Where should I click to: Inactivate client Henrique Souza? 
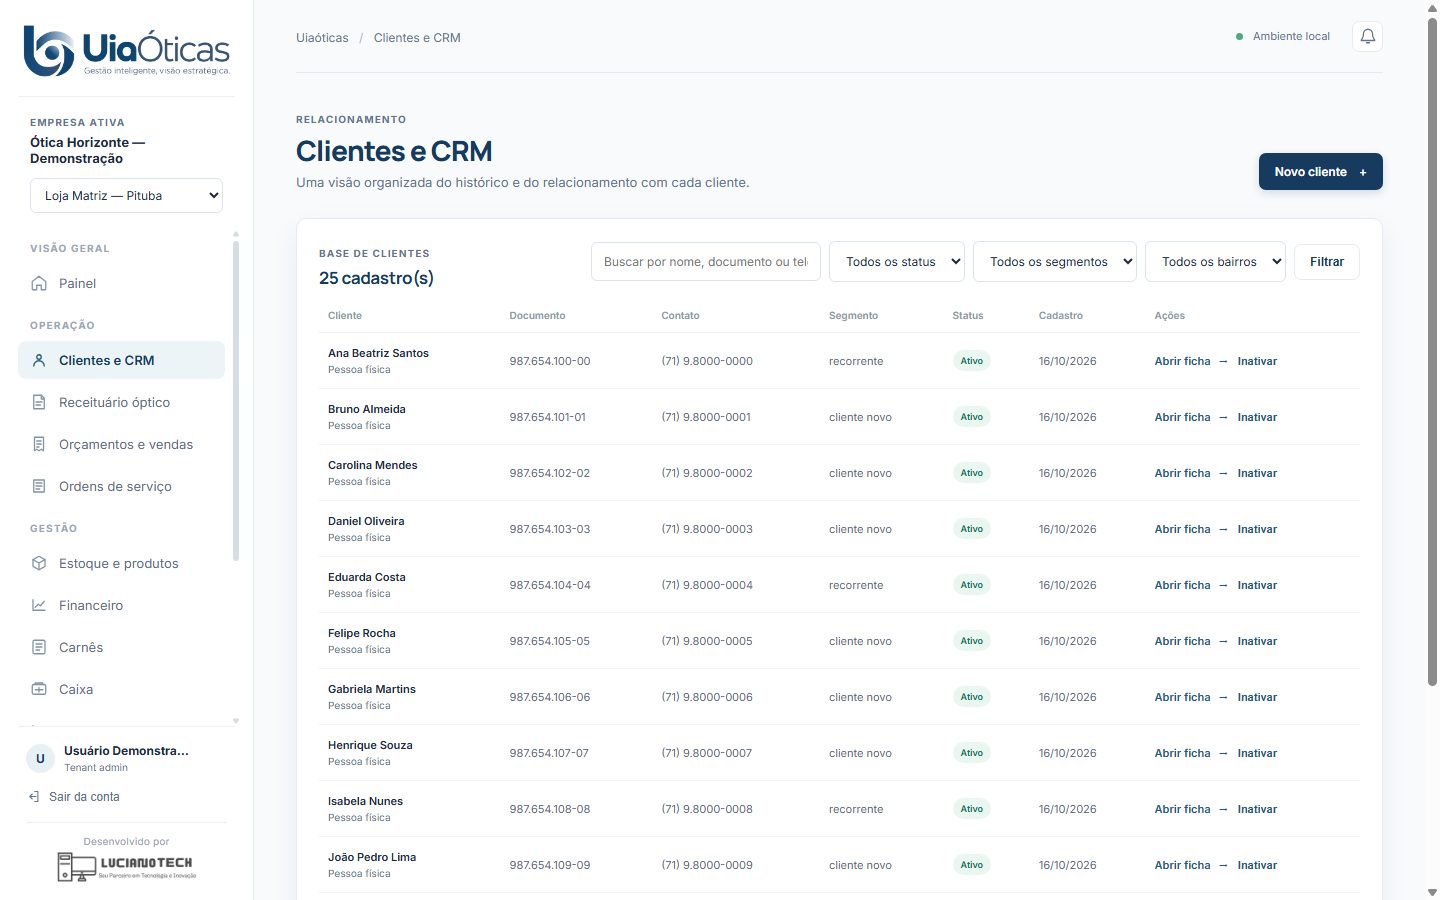pos(1257,753)
